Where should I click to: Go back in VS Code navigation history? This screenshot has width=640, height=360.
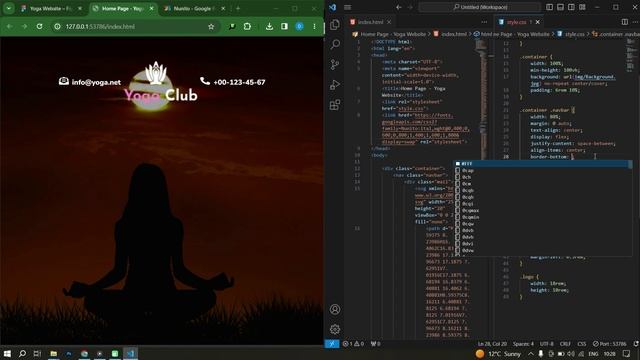(398, 7)
